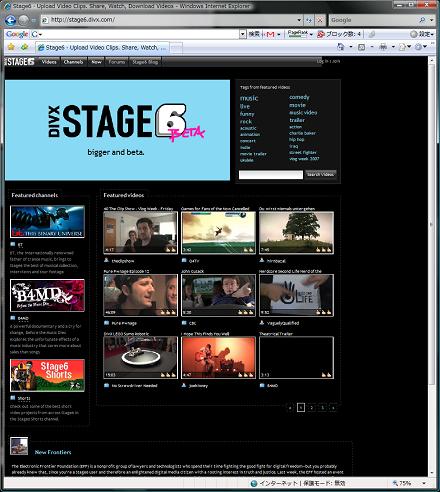Open the Print button dropdown arrow

click(393, 47)
